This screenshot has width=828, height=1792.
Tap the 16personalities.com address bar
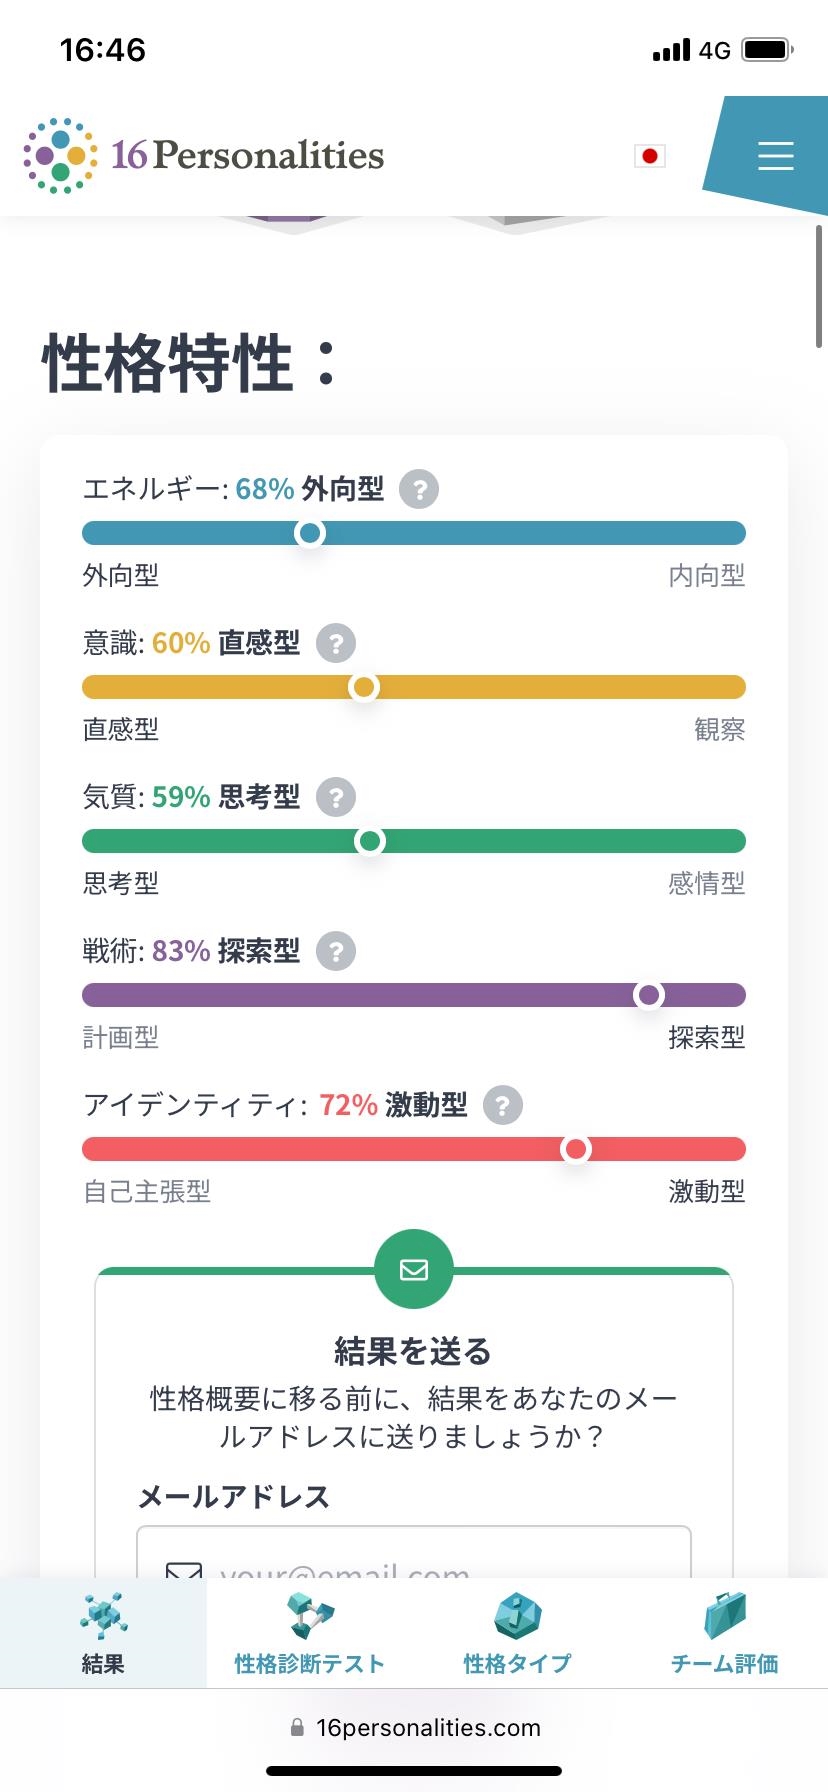414,1727
